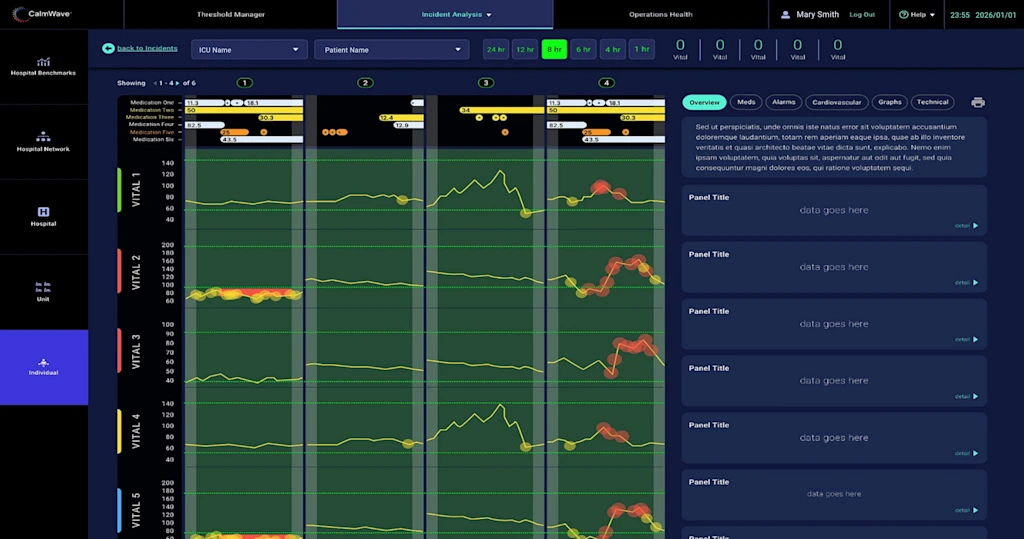Switch time range to 12 hr
This screenshot has height=539, width=1024.
(x=525, y=49)
